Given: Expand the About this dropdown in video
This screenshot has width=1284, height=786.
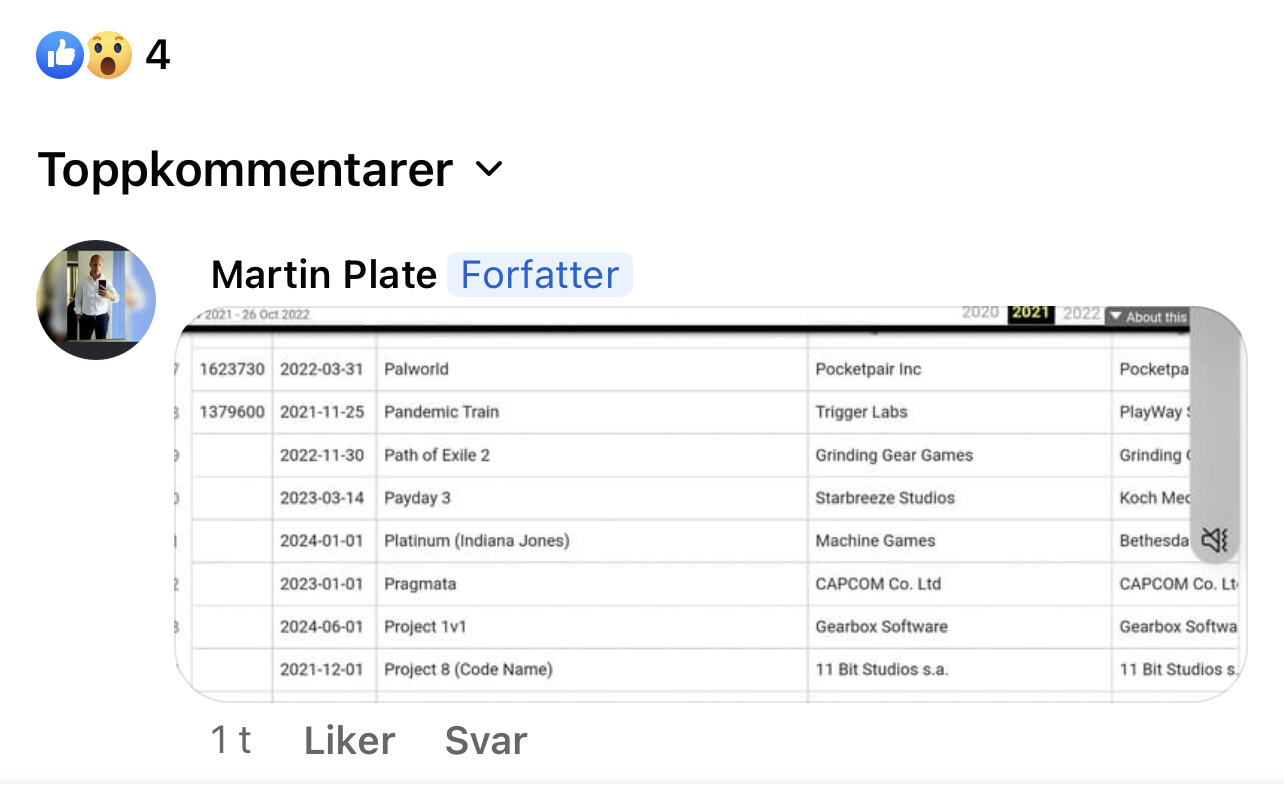Looking at the screenshot, I should point(1147,316).
